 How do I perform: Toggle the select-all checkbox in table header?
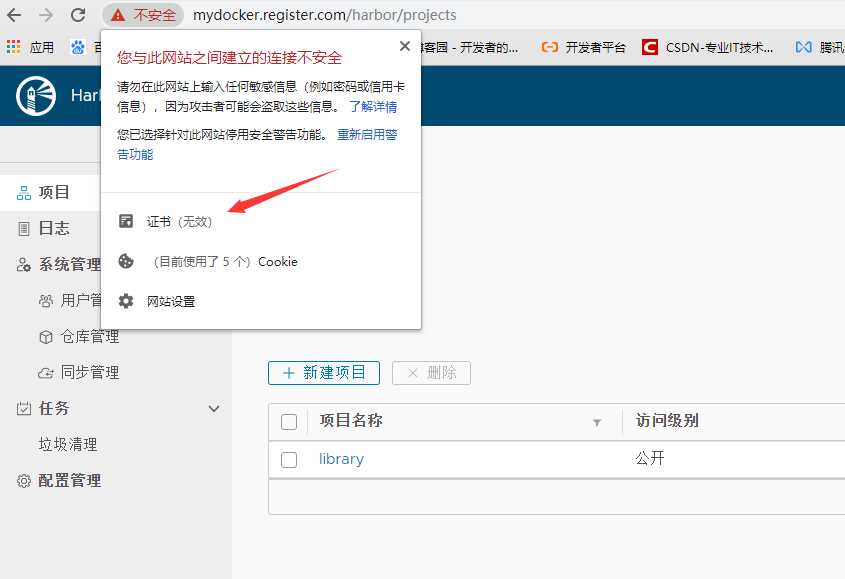click(x=288, y=421)
